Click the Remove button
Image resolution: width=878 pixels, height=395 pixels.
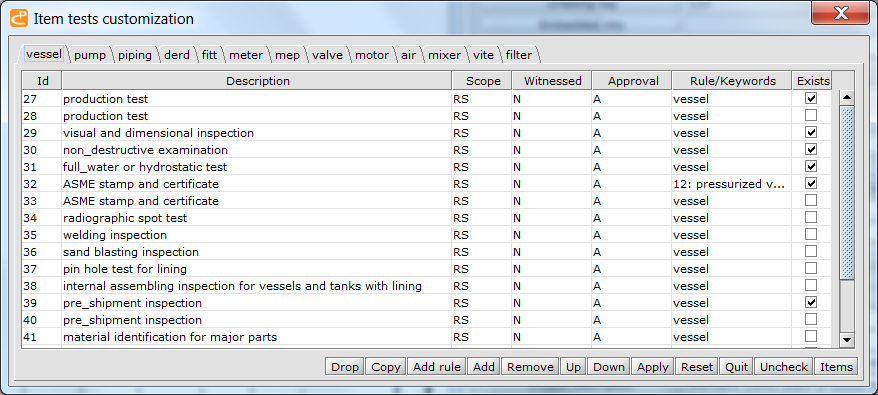[530, 367]
